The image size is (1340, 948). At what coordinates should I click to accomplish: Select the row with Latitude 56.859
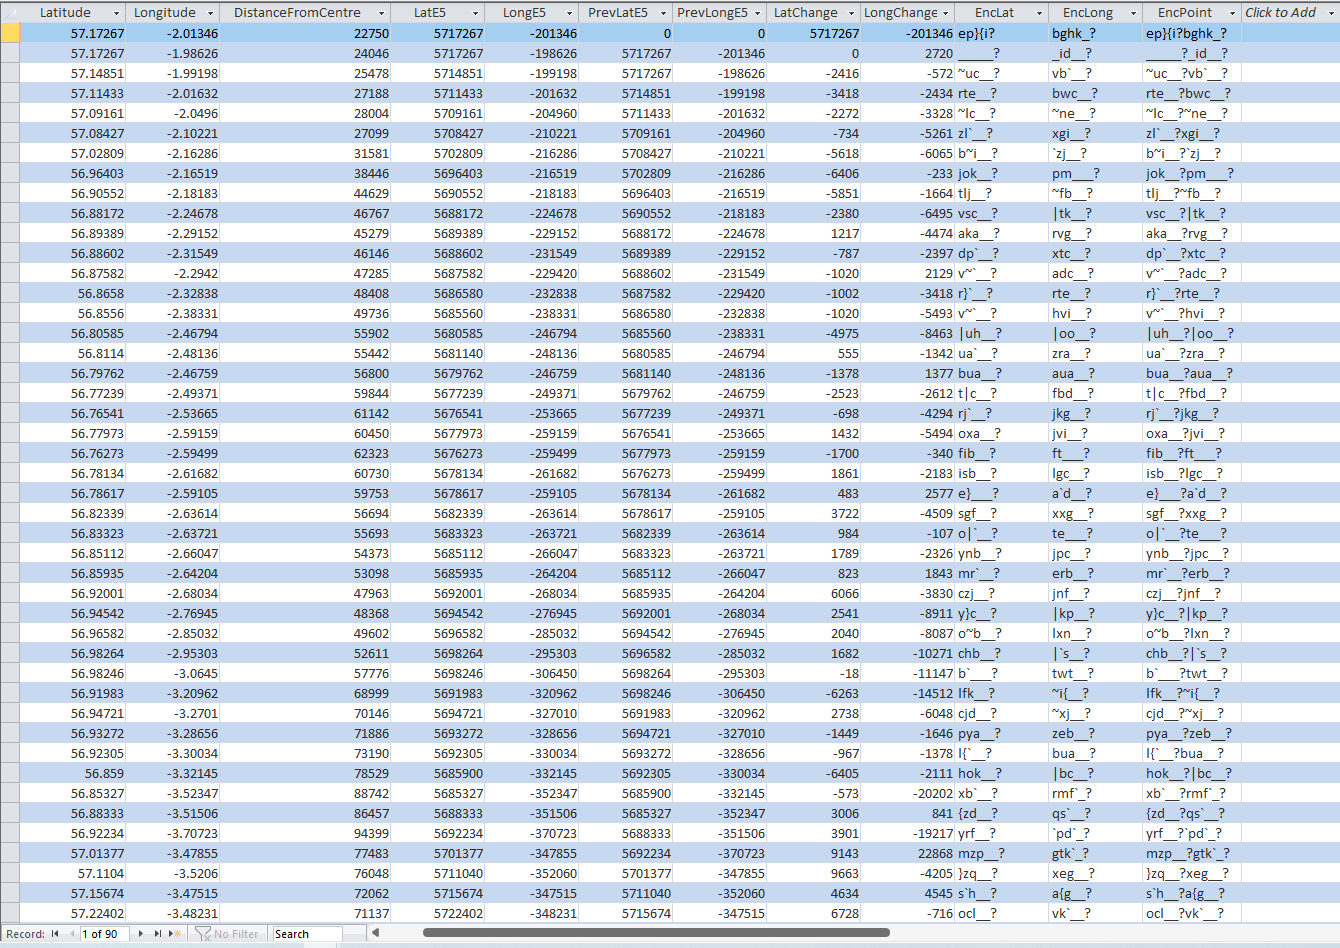pyautogui.click(x=10, y=773)
